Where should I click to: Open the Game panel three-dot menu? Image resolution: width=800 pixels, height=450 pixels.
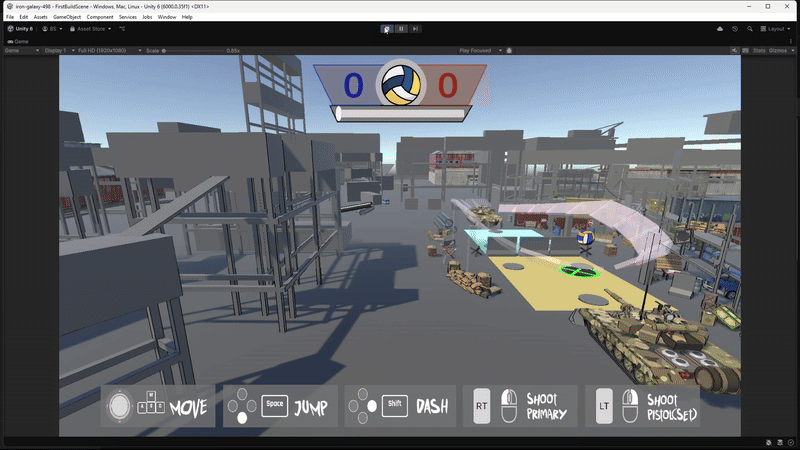coord(791,41)
